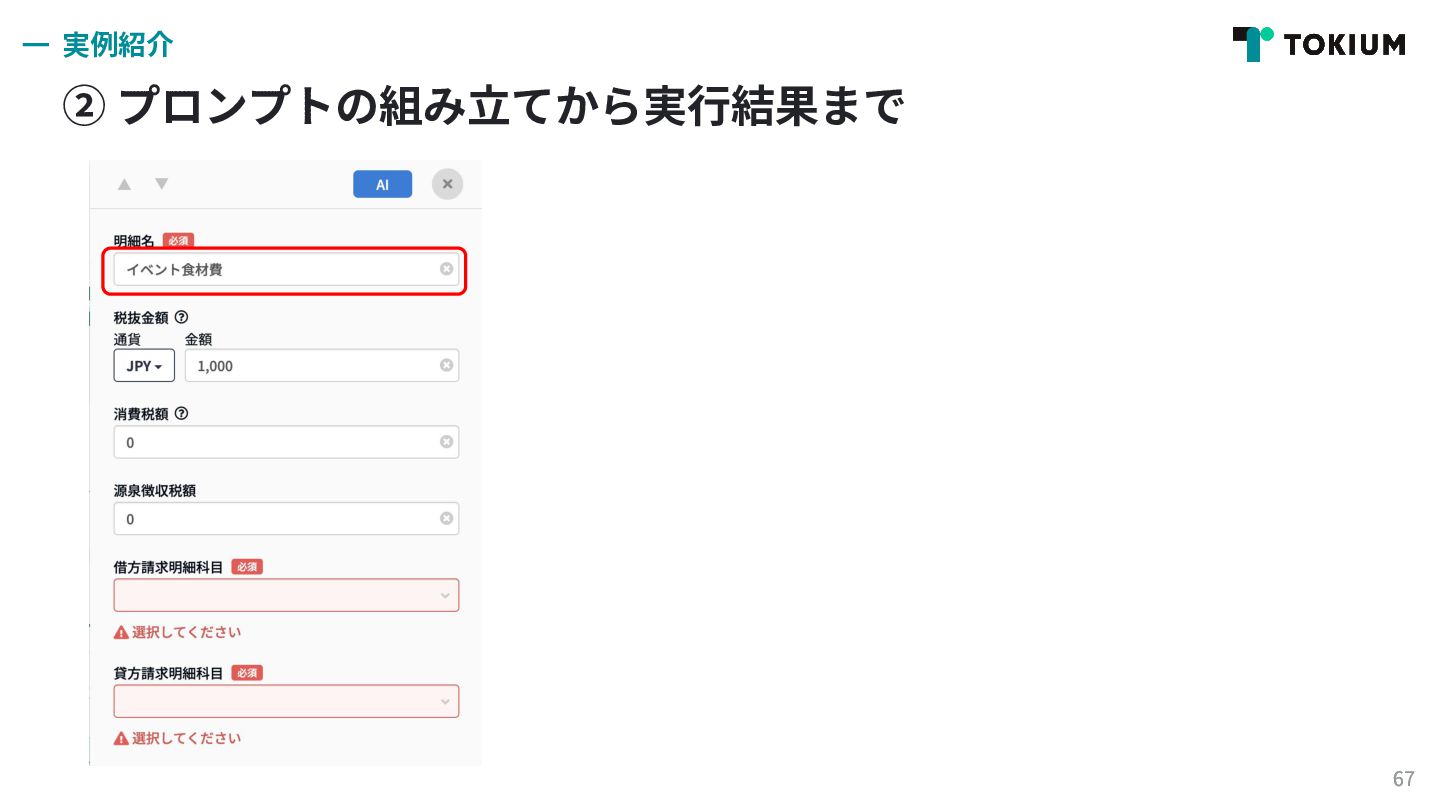Click the up arrow navigation icon
This screenshot has height=810, width=1440.
124,184
